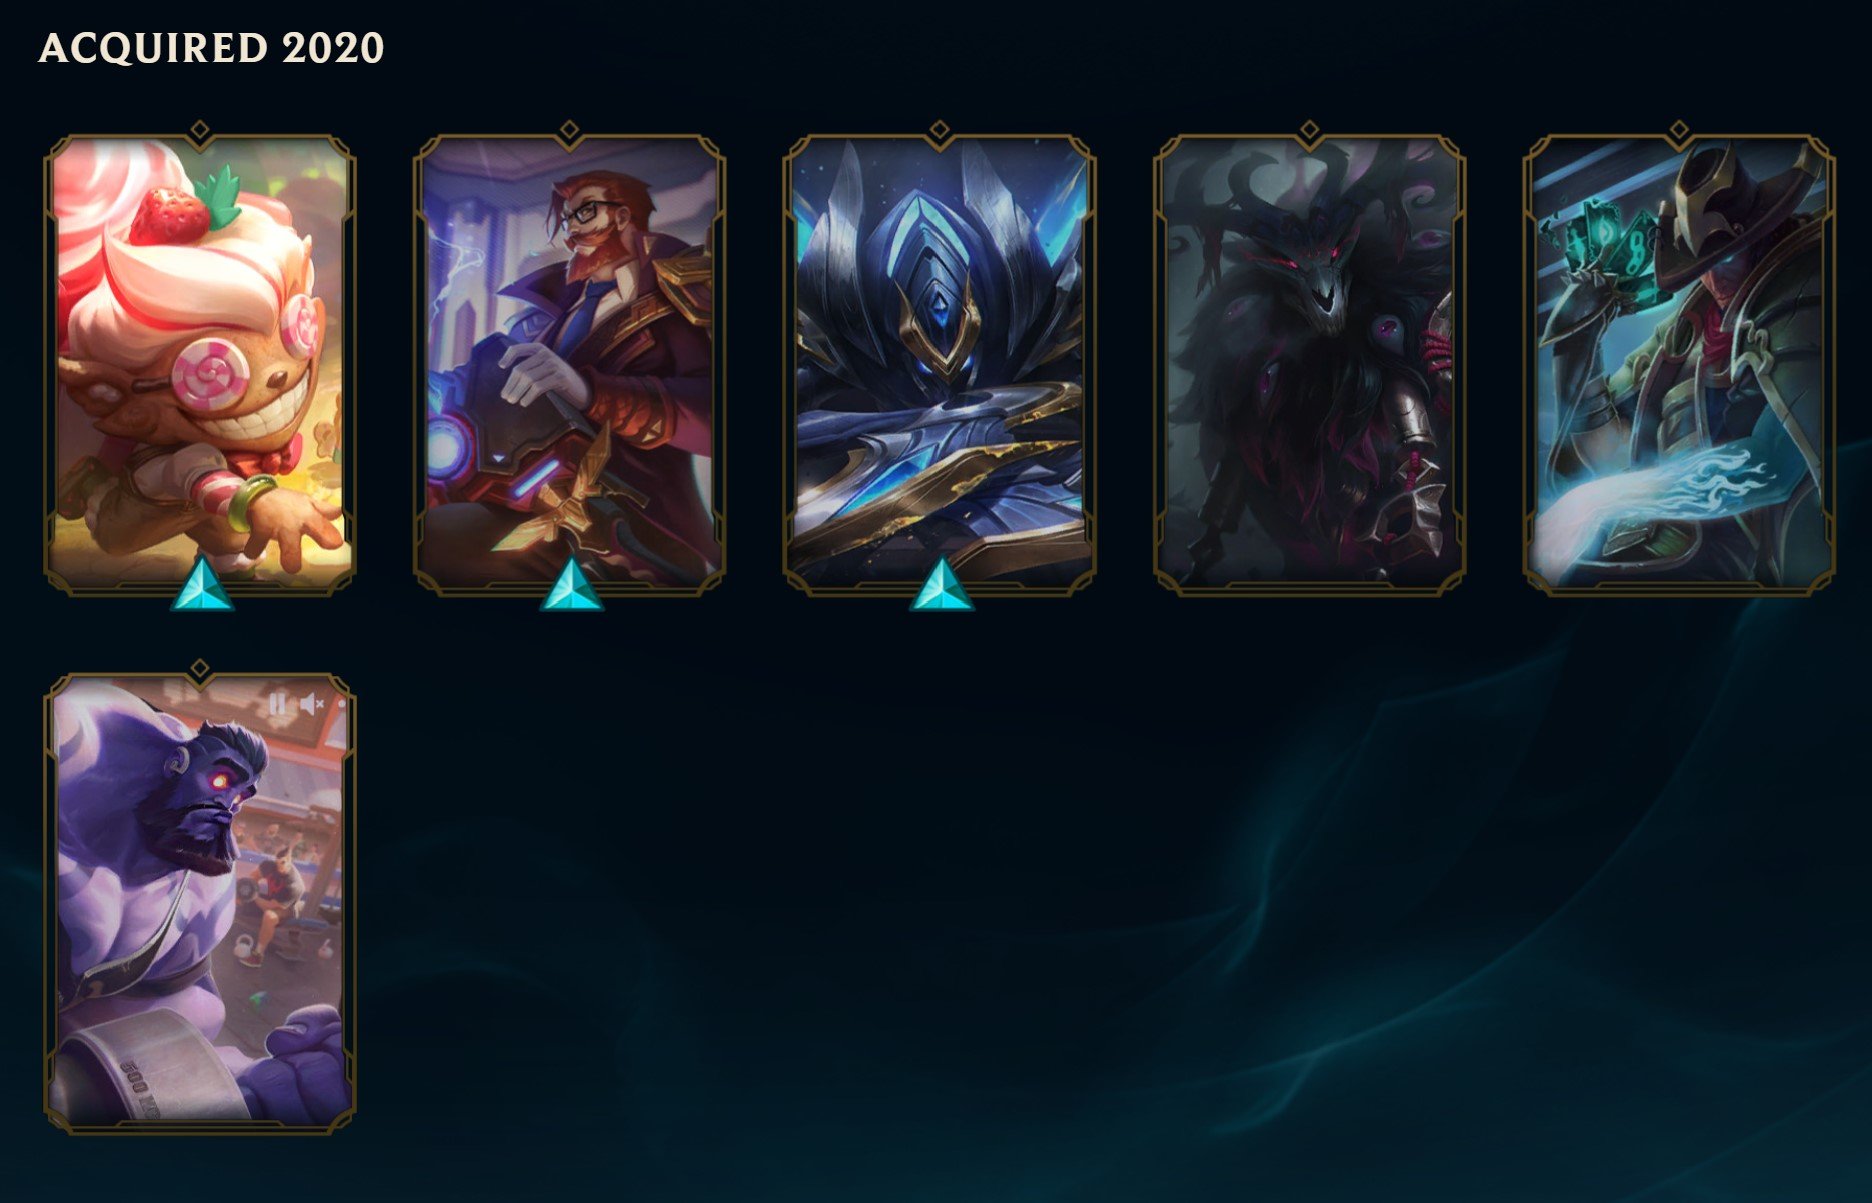Click the diamond marker above the bearded gunman card
1872x1203 pixels.
coord(570,130)
